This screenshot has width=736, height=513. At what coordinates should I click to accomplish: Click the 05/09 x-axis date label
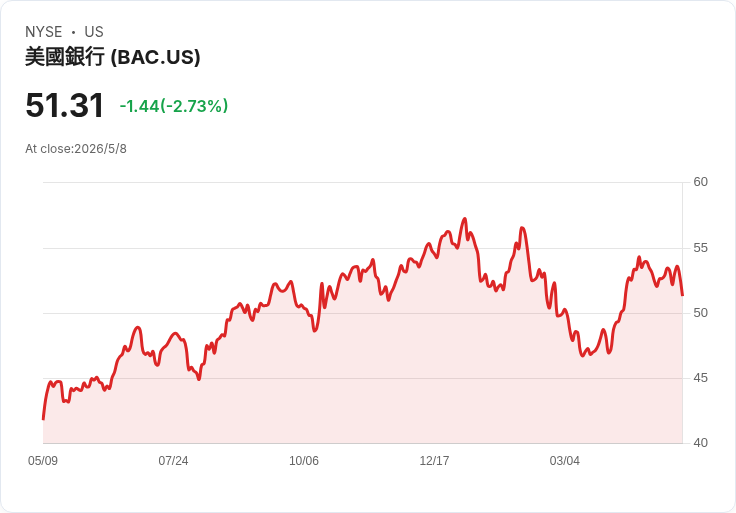coord(43,460)
